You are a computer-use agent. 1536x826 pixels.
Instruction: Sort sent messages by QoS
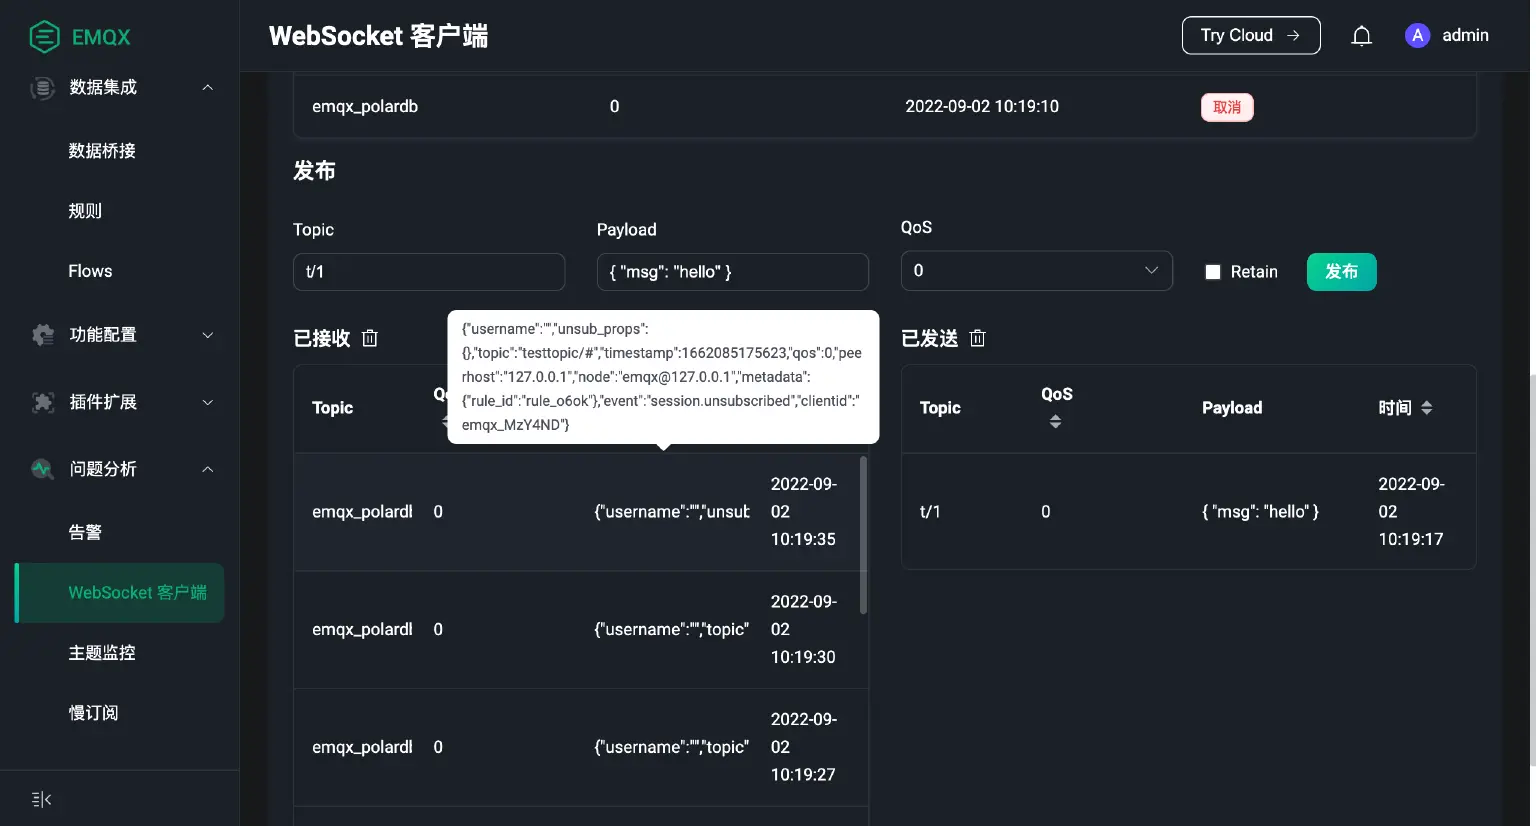tap(1055, 422)
